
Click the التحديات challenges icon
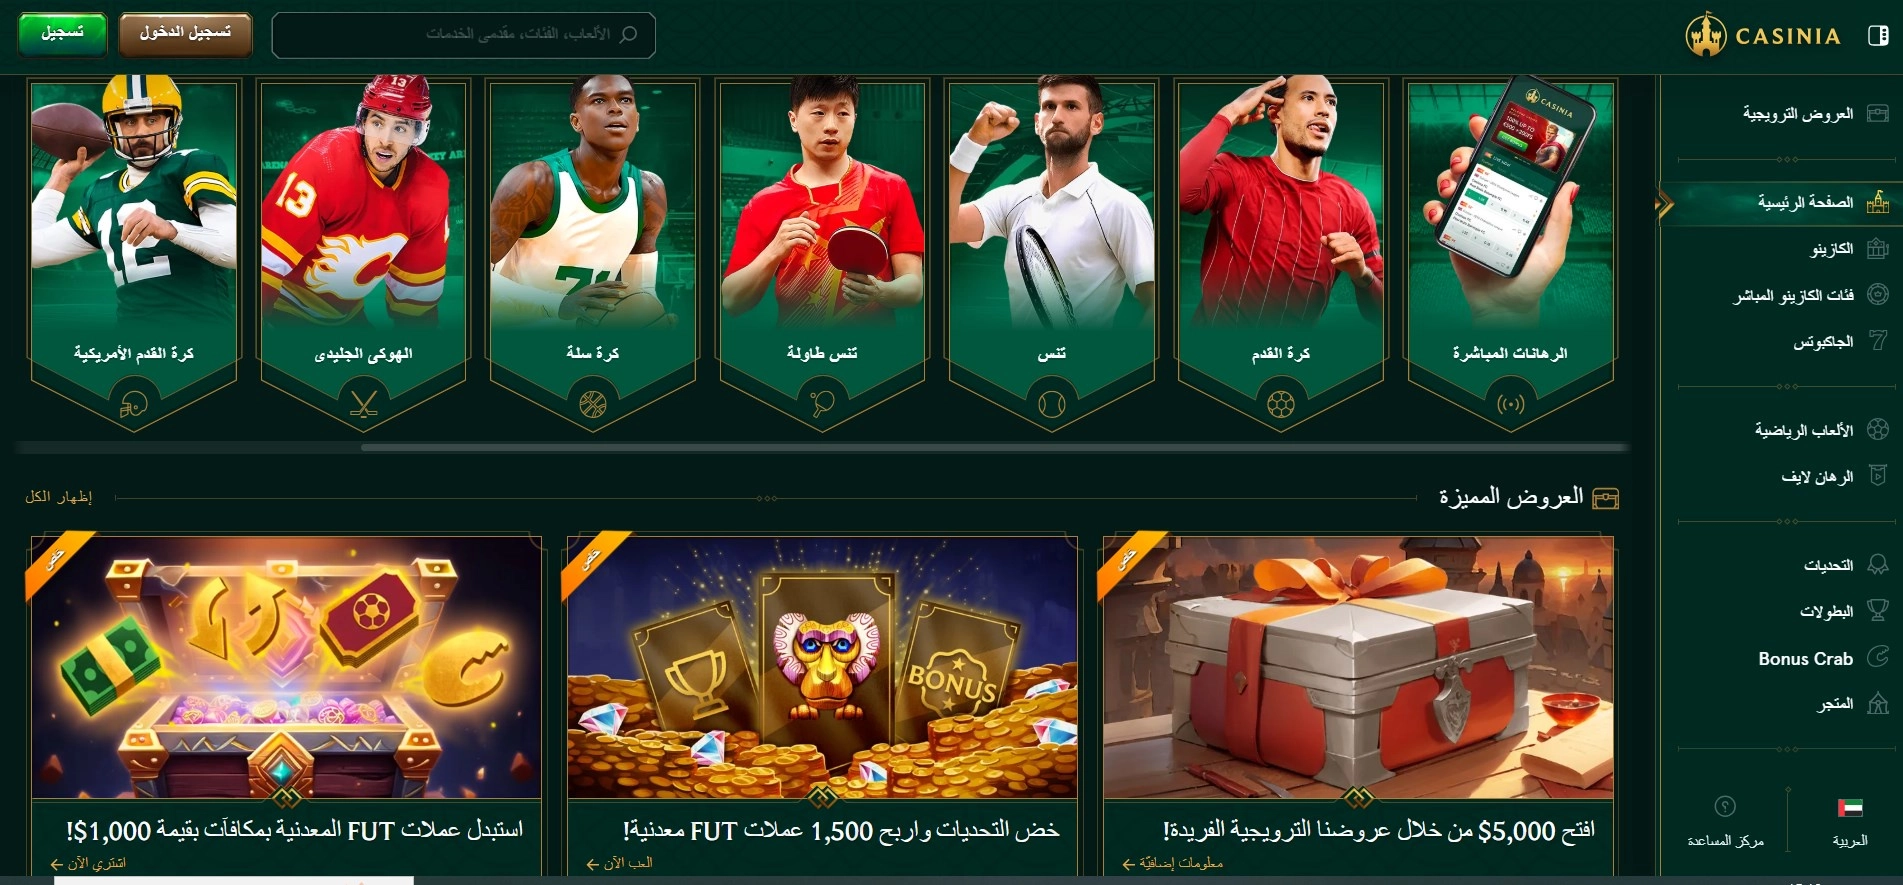[1878, 565]
